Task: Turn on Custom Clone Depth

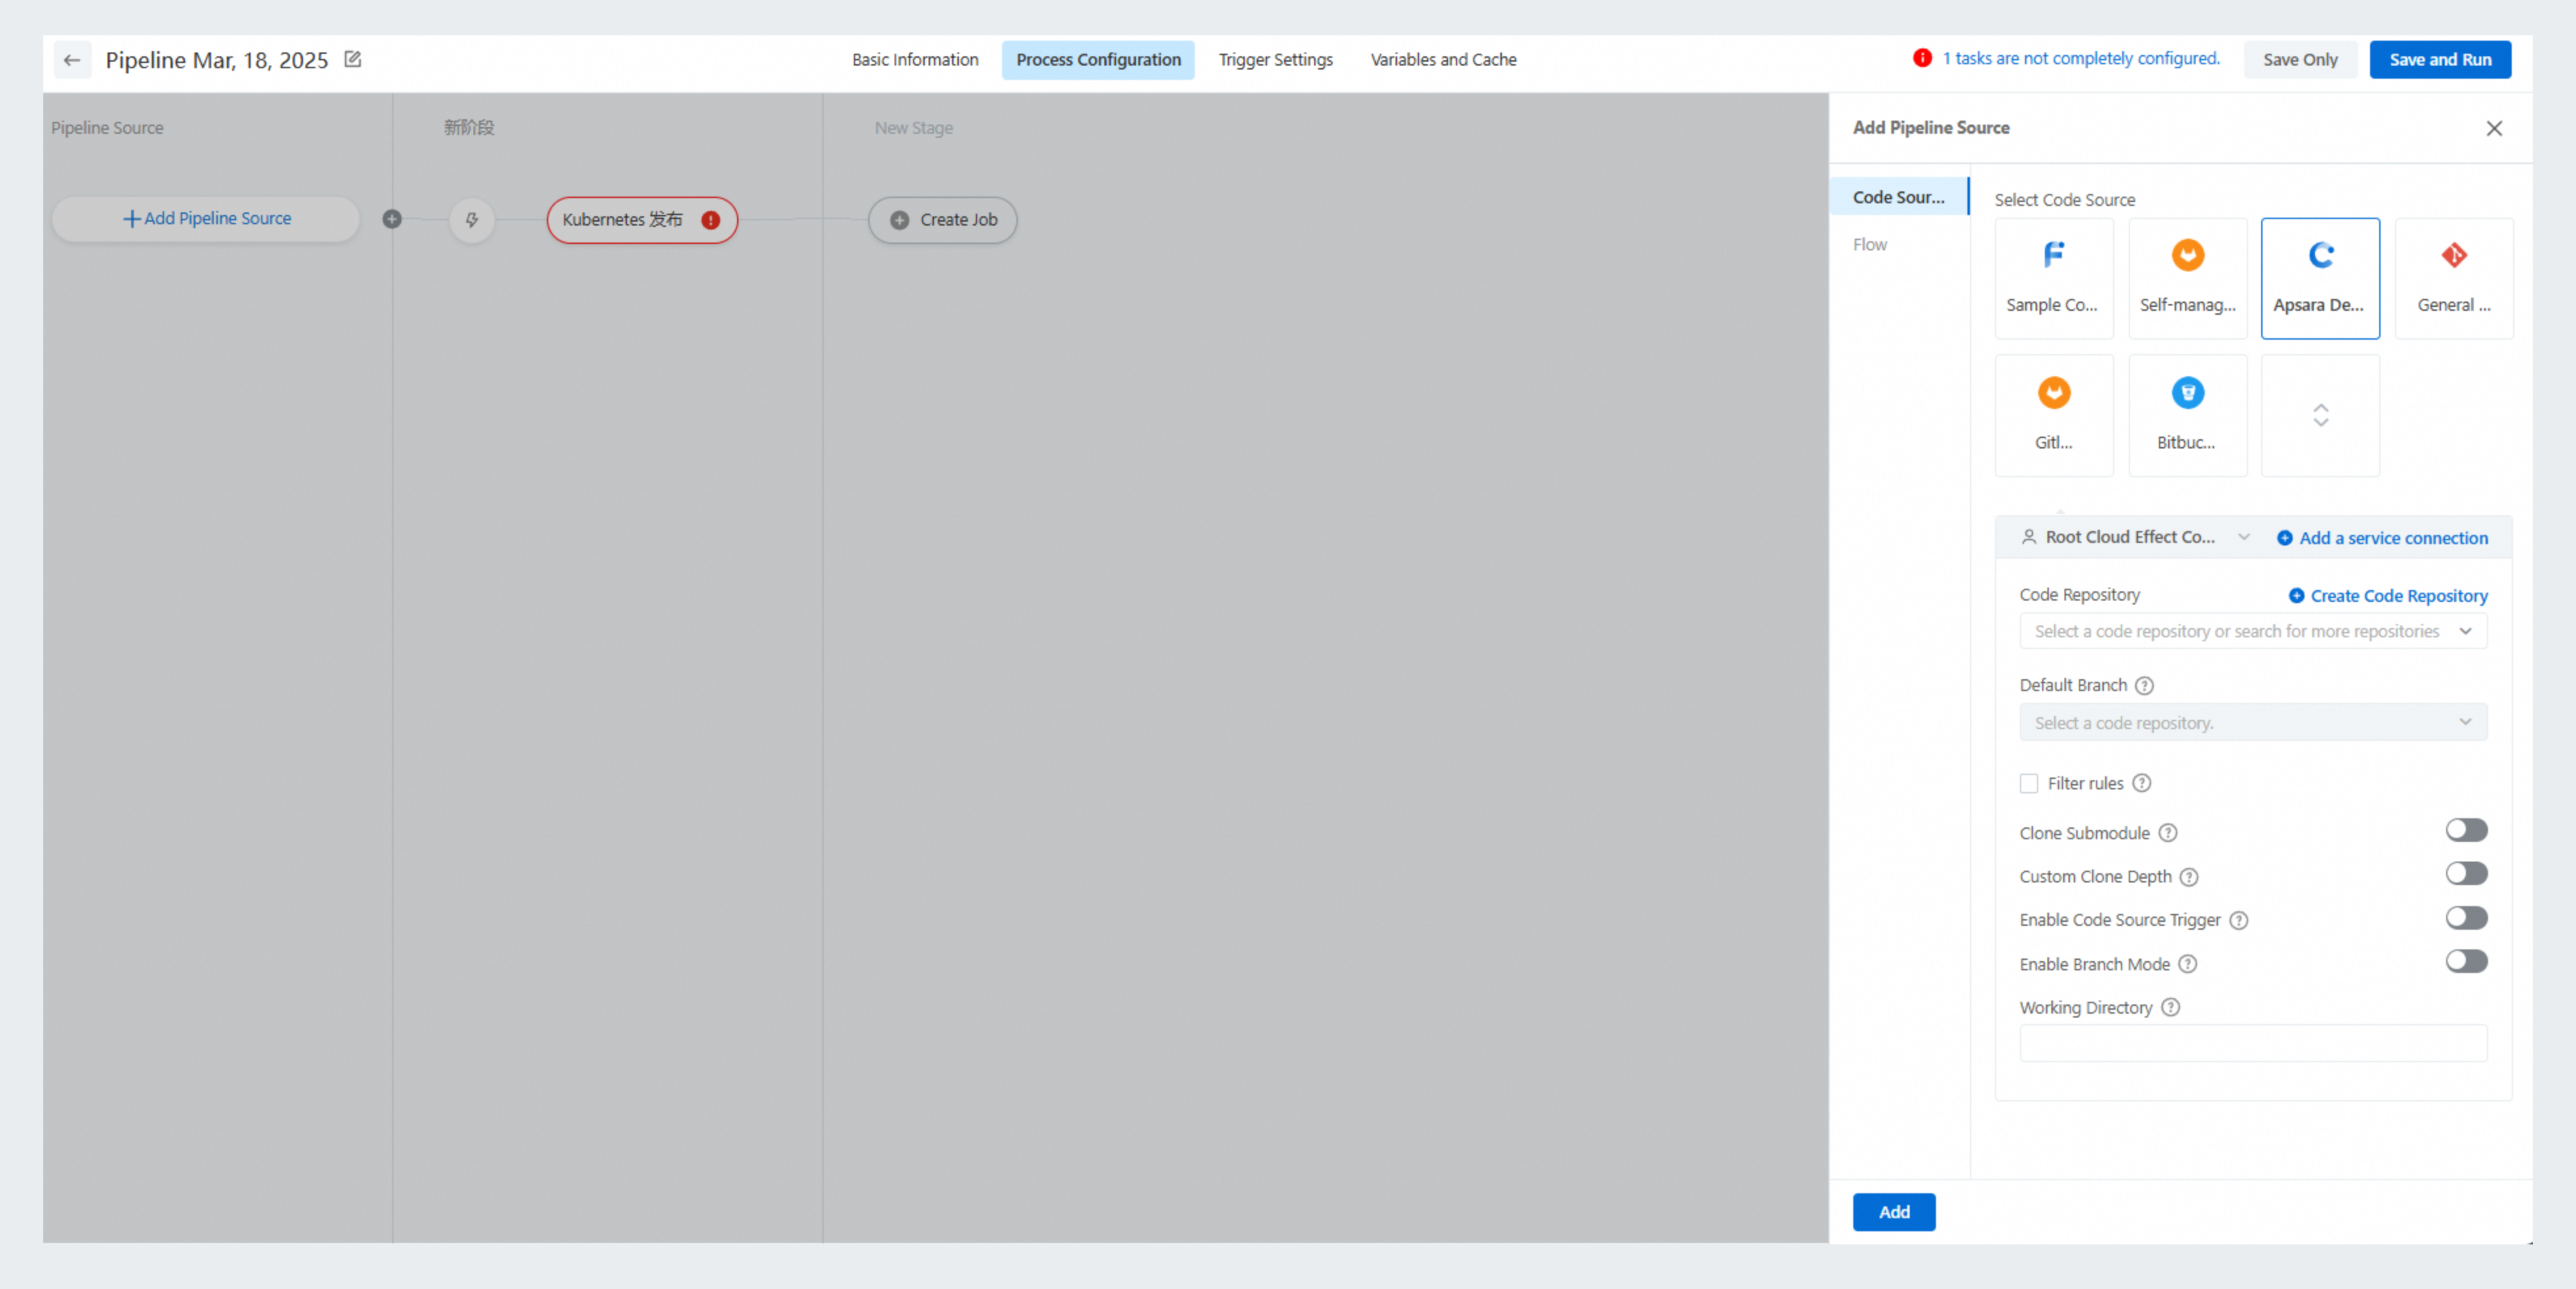Action: click(2466, 873)
